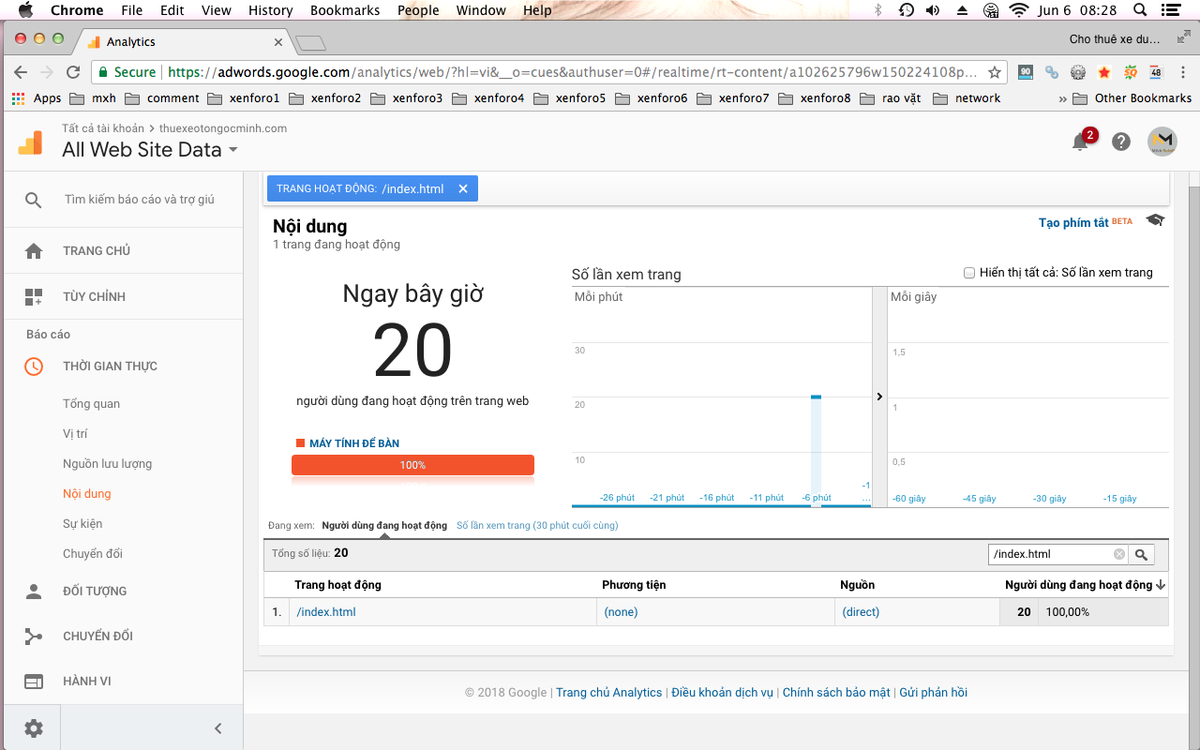
Task: Open Trang chủ Analytics footer link
Action: click(609, 692)
